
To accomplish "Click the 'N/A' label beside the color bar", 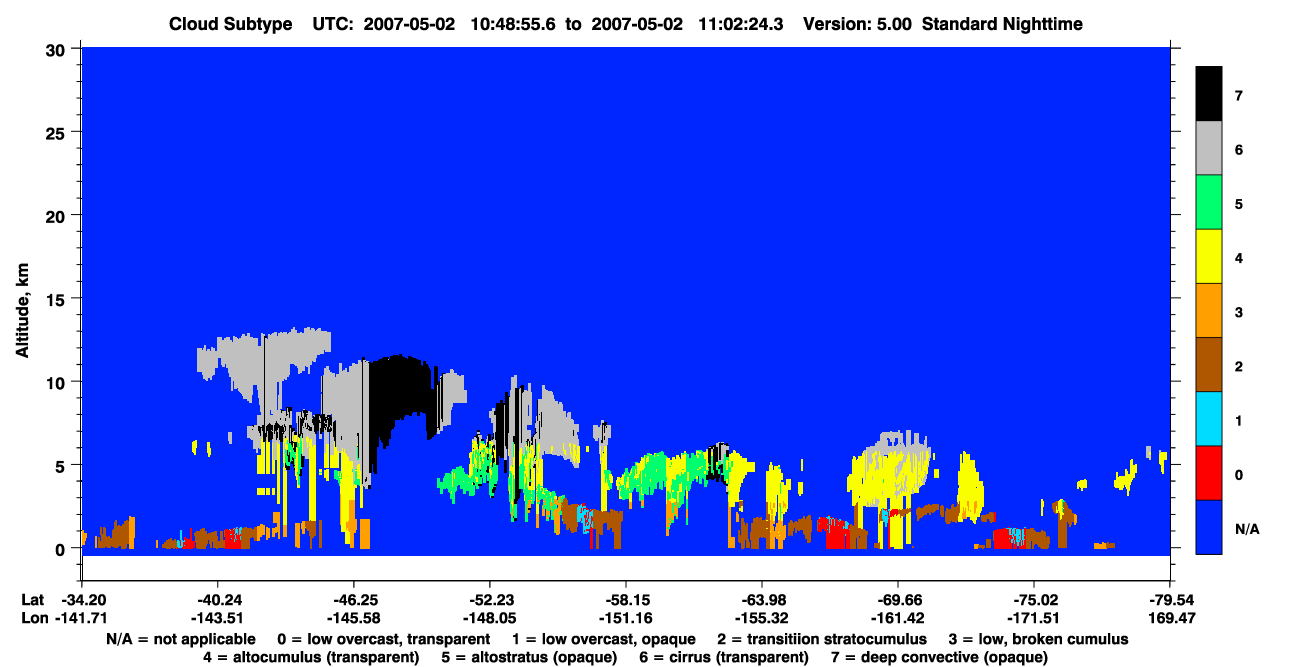I will pyautogui.click(x=1247, y=528).
